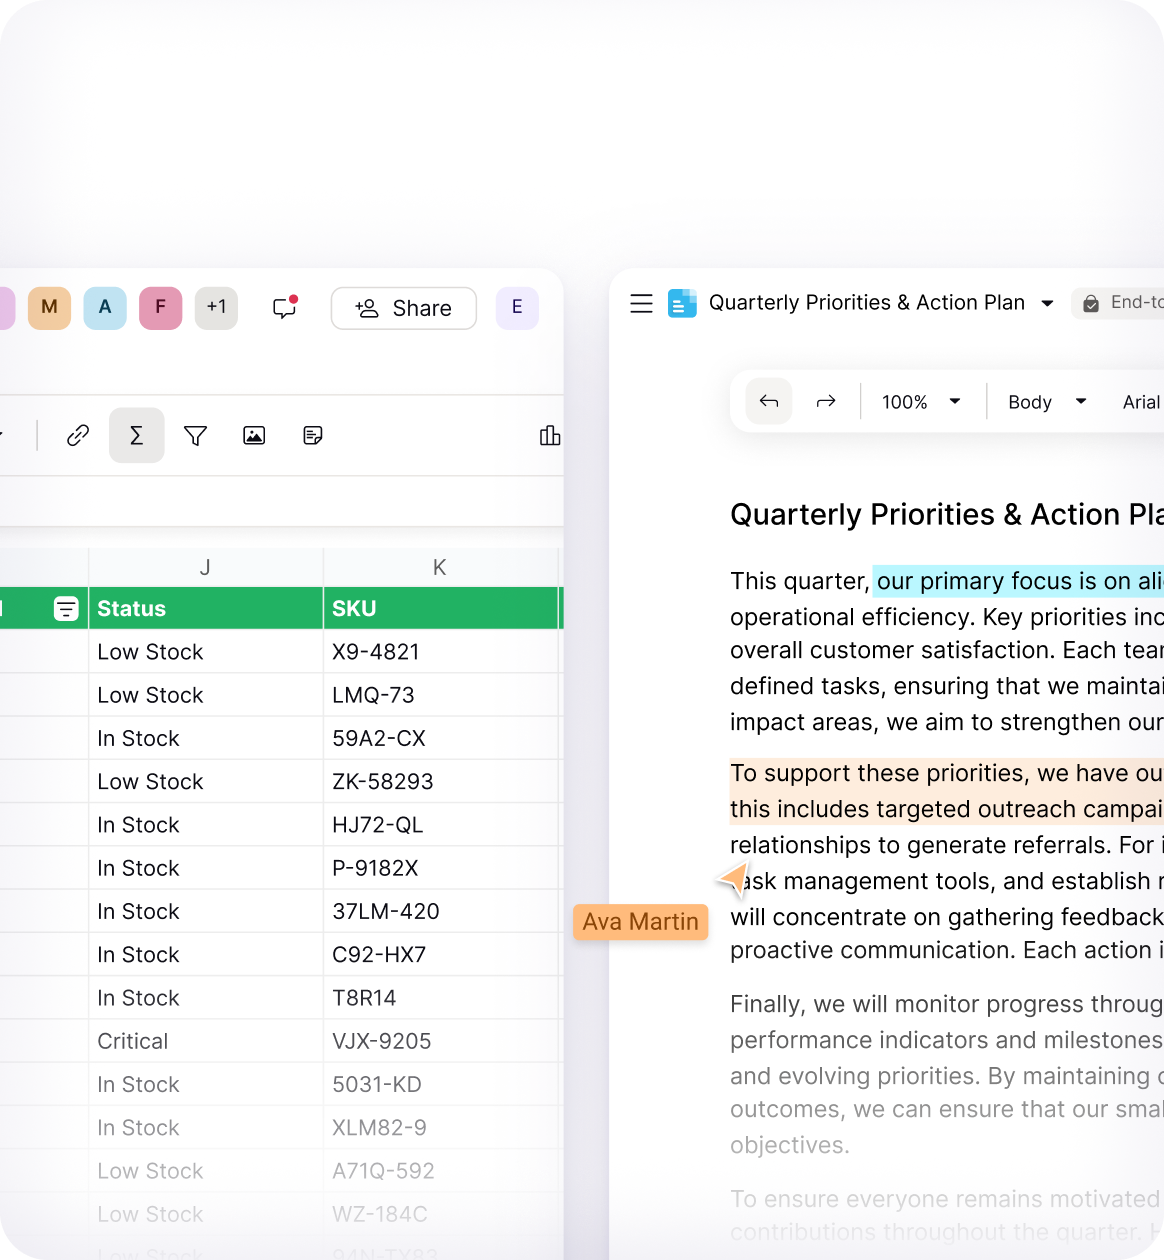The image size is (1164, 1260).
Task: Click the +1 more collaborators badge
Action: click(216, 308)
